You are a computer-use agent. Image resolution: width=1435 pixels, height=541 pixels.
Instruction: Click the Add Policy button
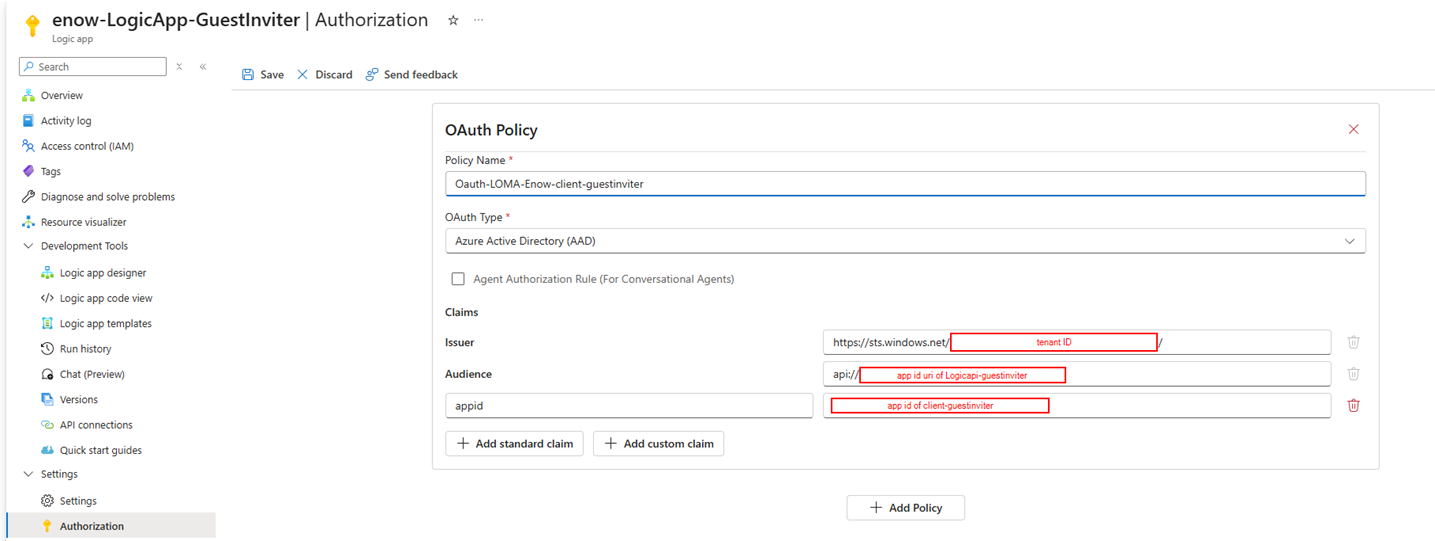[x=905, y=508]
